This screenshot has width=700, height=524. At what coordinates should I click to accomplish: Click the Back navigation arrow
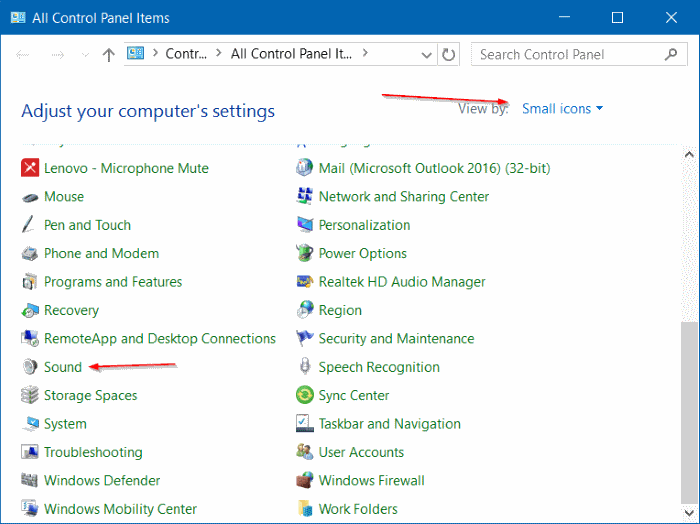point(22,55)
